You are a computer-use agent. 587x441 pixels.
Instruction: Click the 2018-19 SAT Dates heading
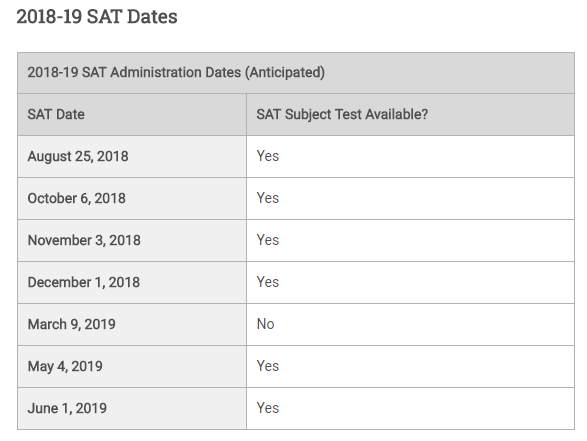(x=97, y=17)
